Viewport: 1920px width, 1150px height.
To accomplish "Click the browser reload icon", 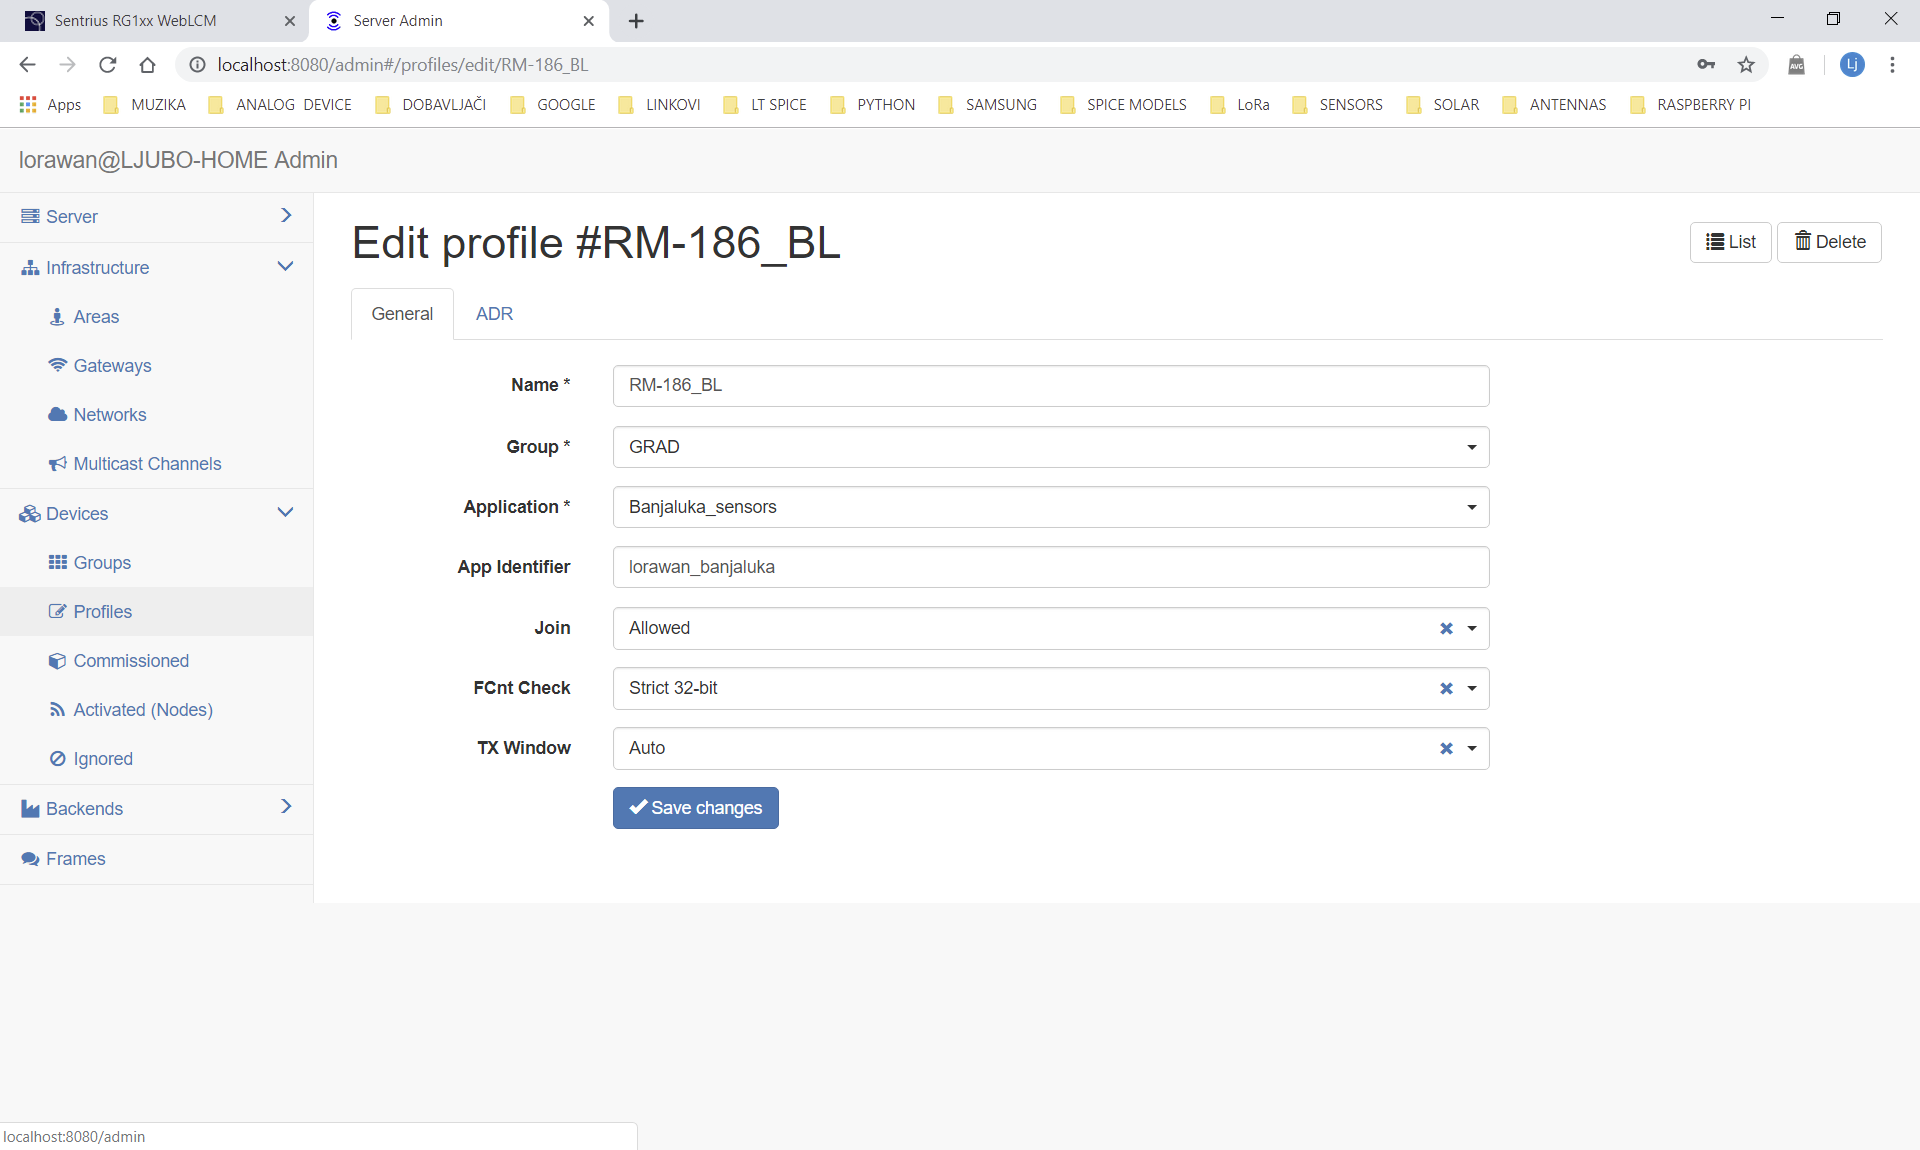I will (108, 65).
